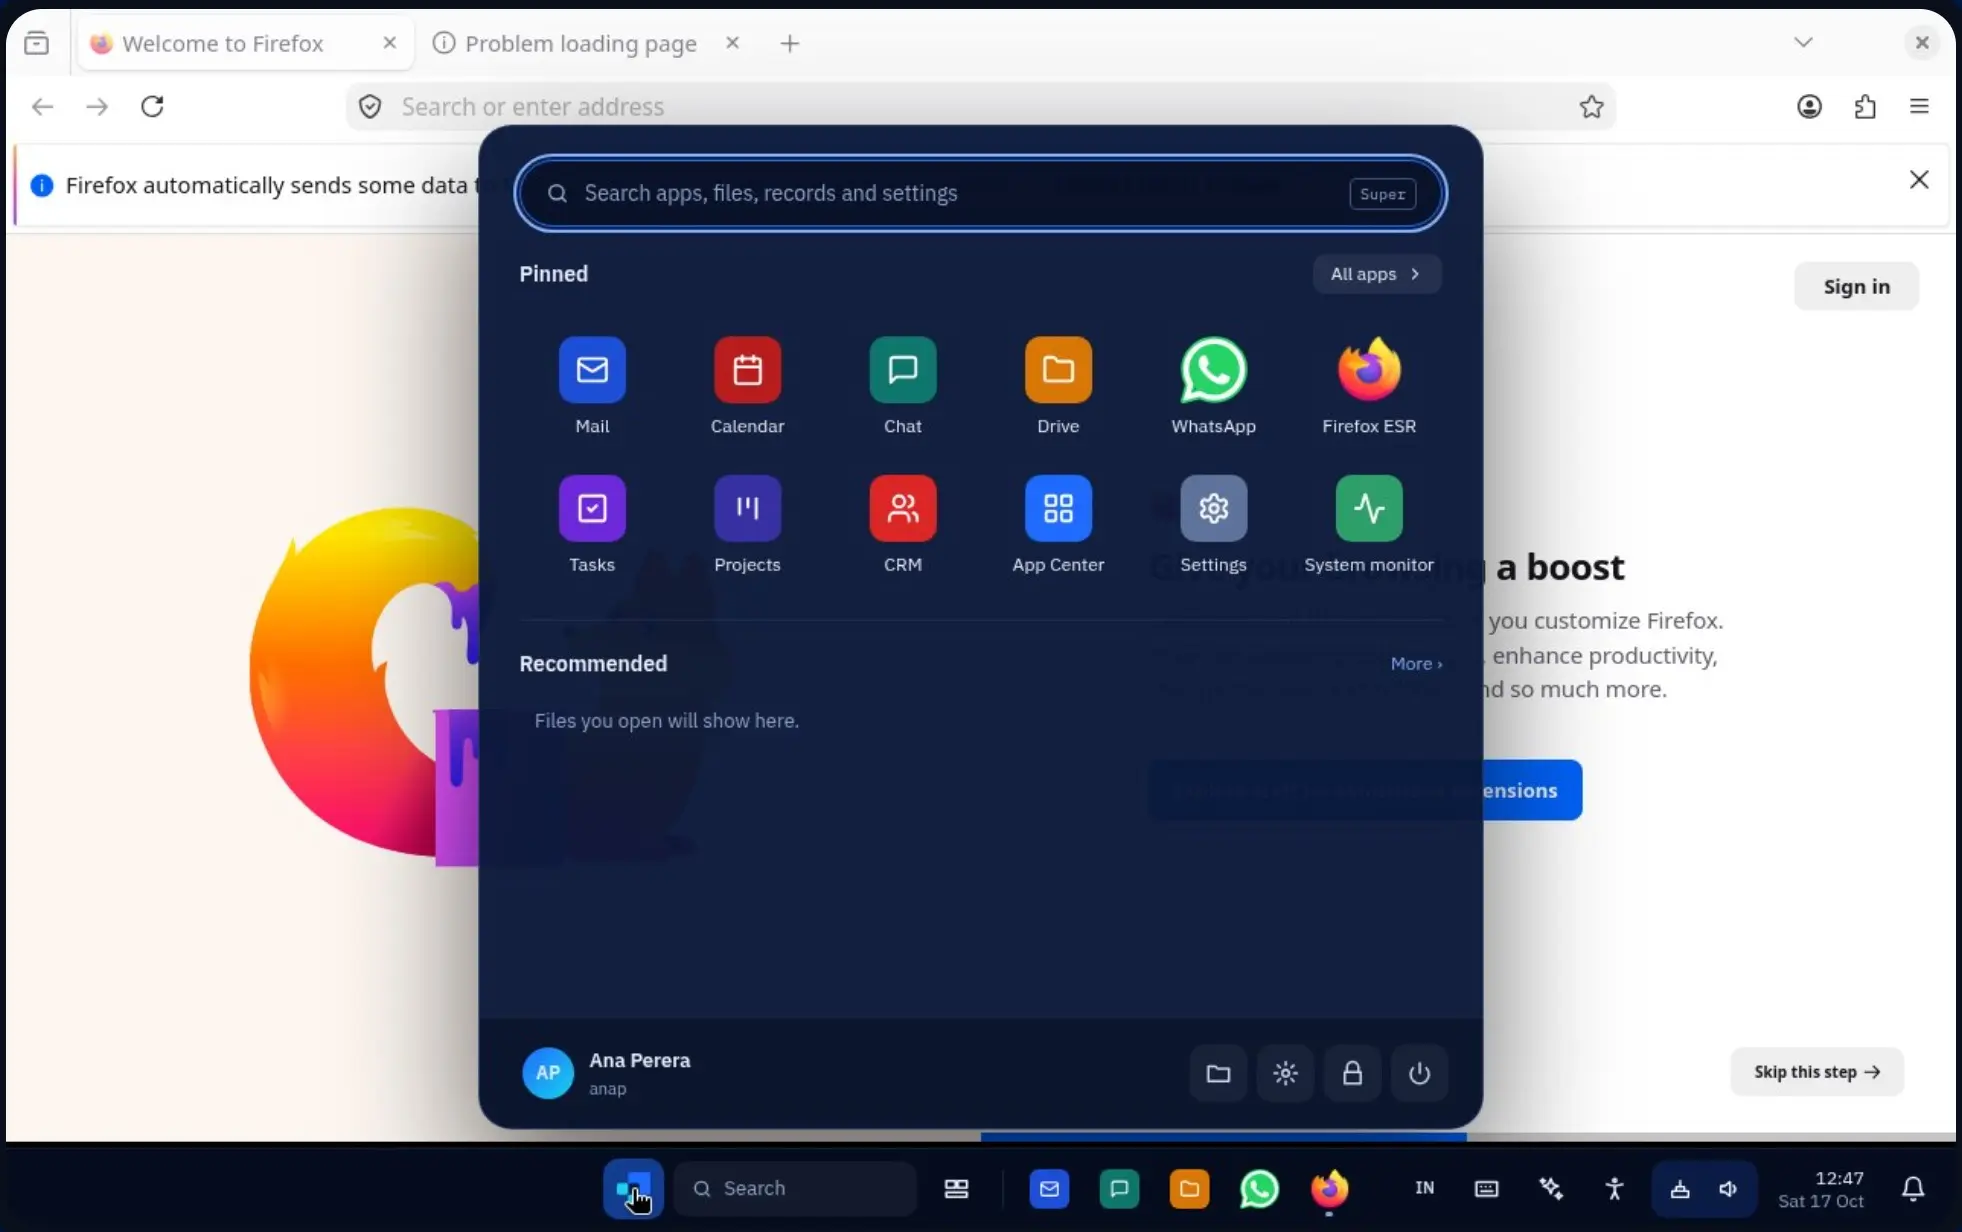Open the sparkle assistant tray icon
This screenshot has width=1962, height=1232.
click(x=1550, y=1188)
